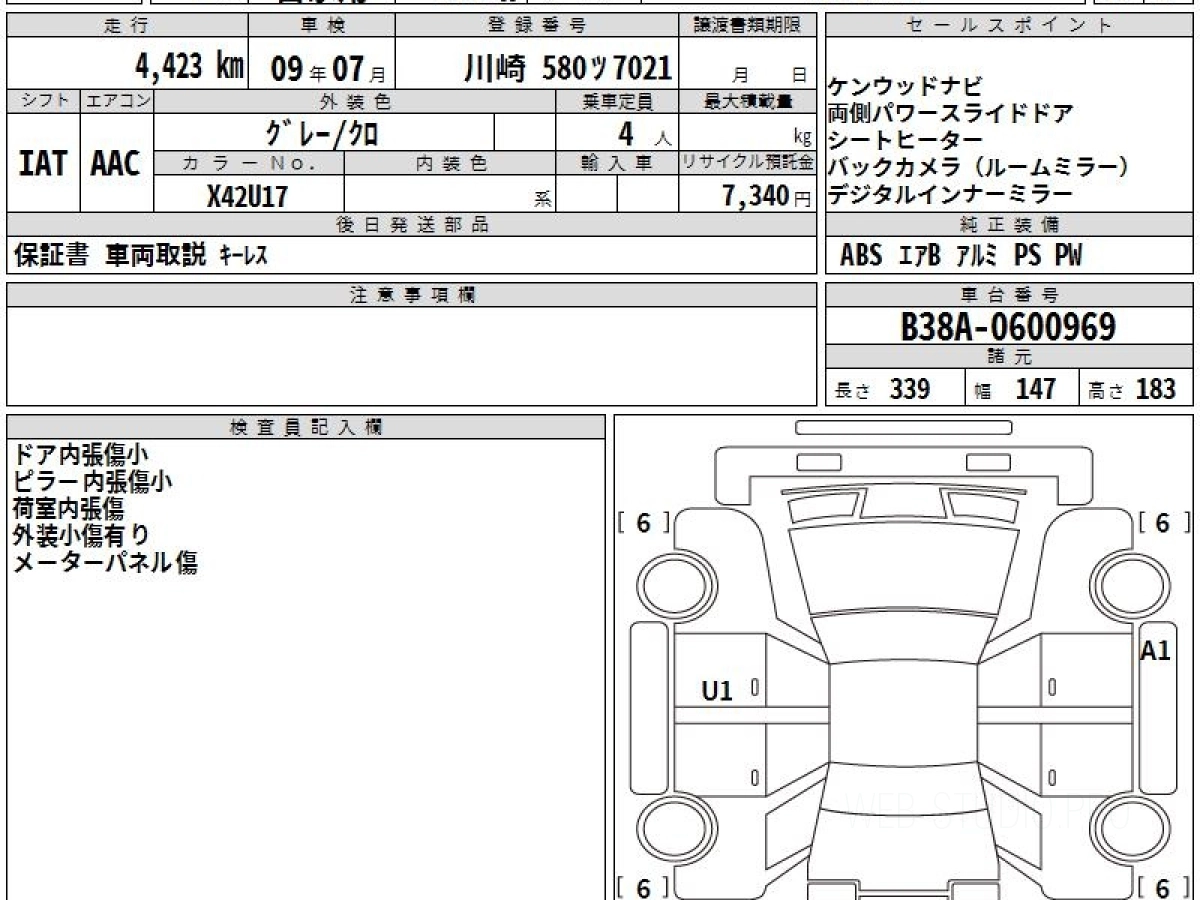This screenshot has height=900, width=1200.
Task: Click the 外装色 header
Action: [x=355, y=101]
